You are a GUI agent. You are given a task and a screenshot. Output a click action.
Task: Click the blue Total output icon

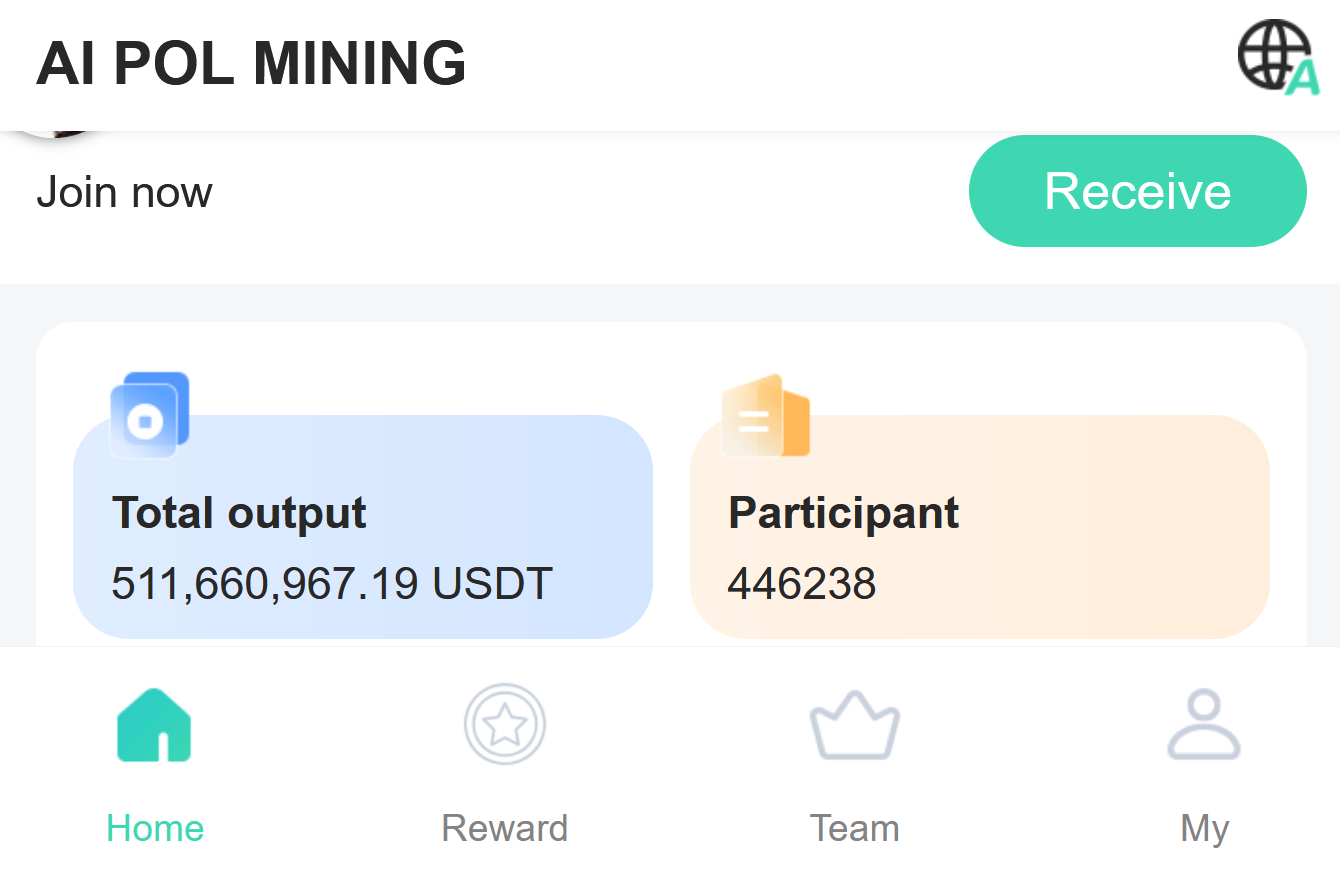click(x=149, y=416)
